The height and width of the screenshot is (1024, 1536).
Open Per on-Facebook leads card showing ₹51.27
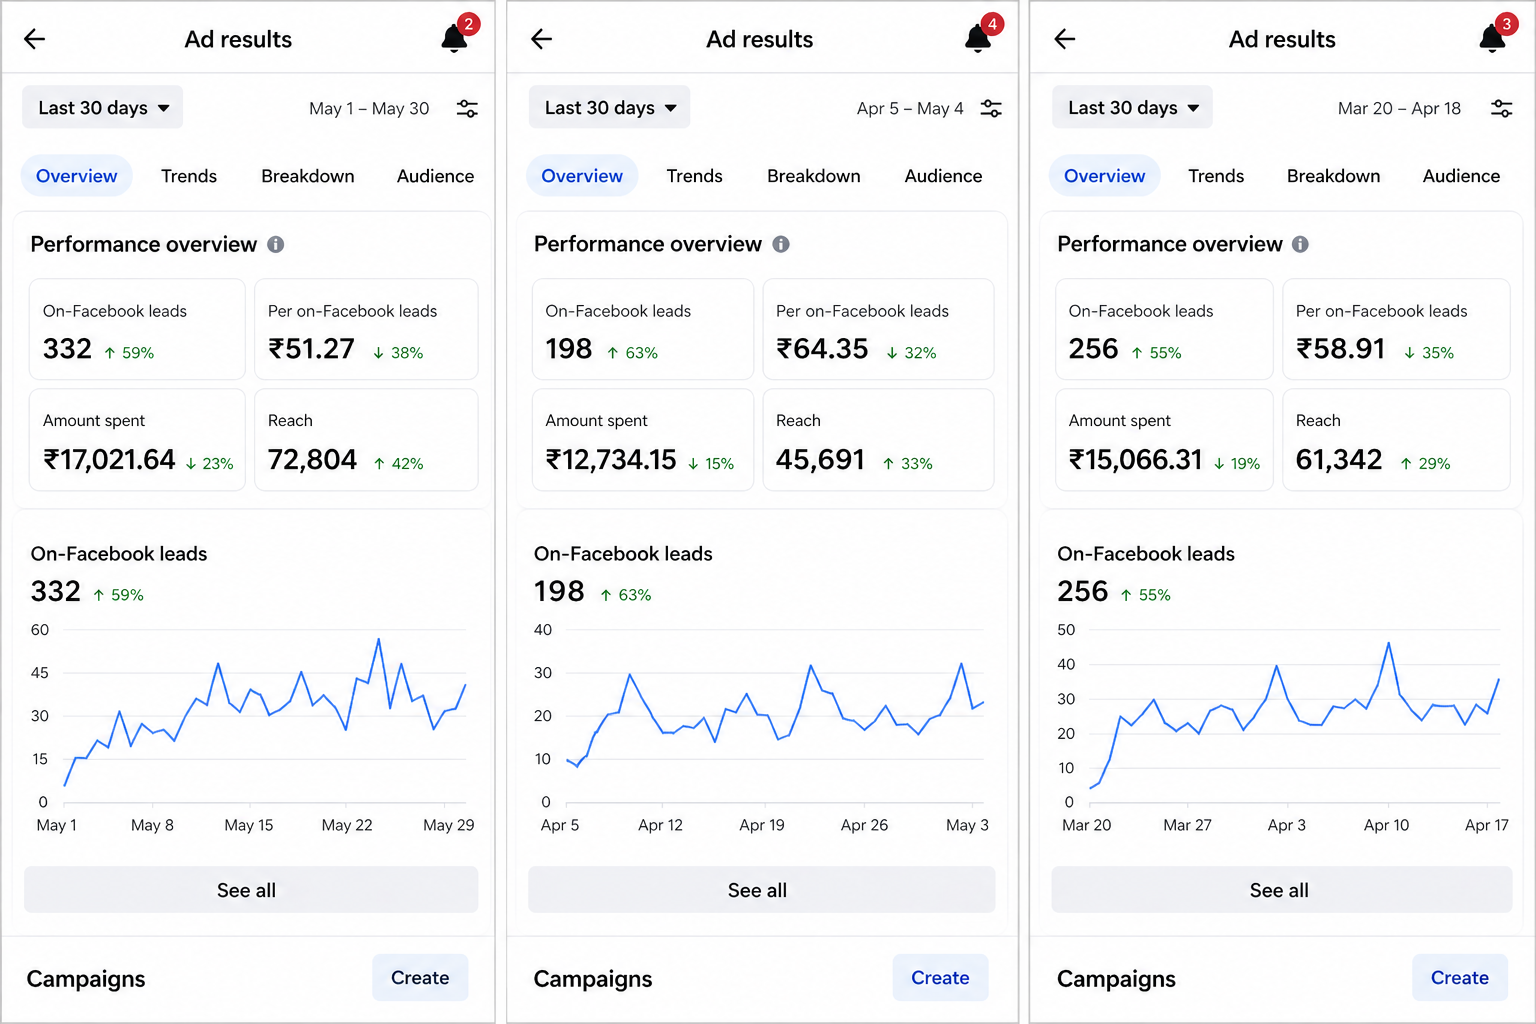[366, 329]
